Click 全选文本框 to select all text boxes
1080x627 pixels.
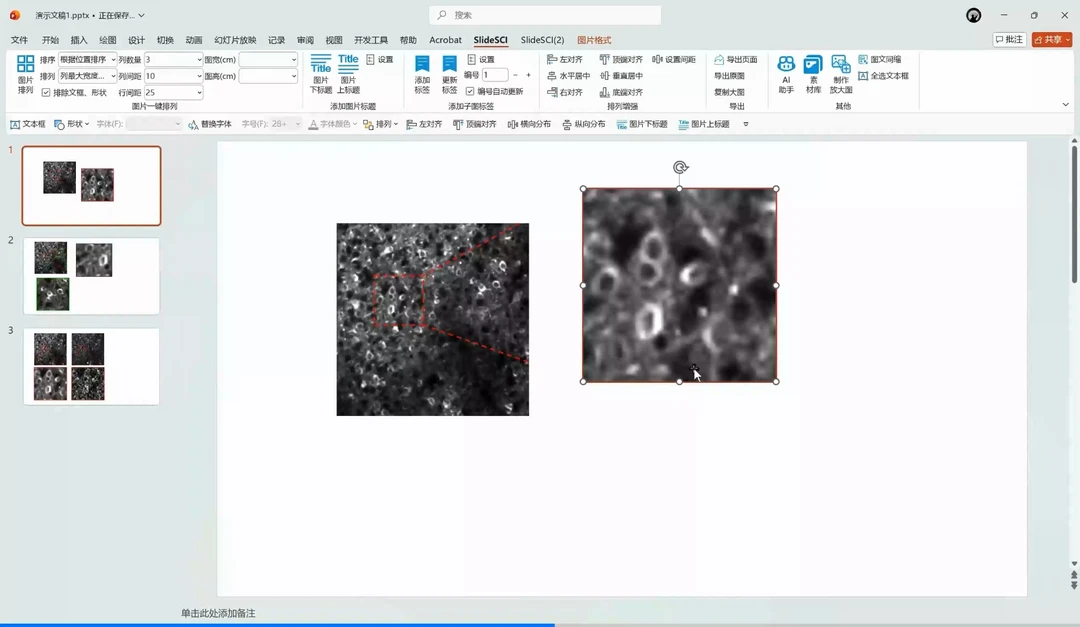[x=884, y=76]
